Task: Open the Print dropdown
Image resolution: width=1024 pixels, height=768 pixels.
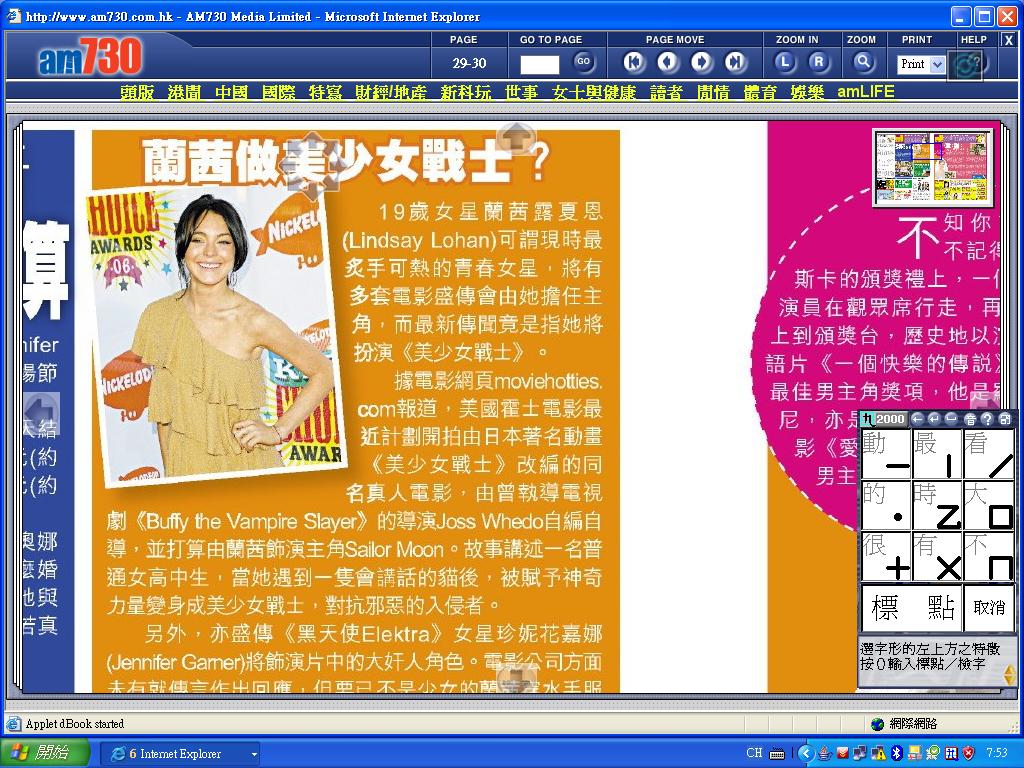Action: [921, 64]
